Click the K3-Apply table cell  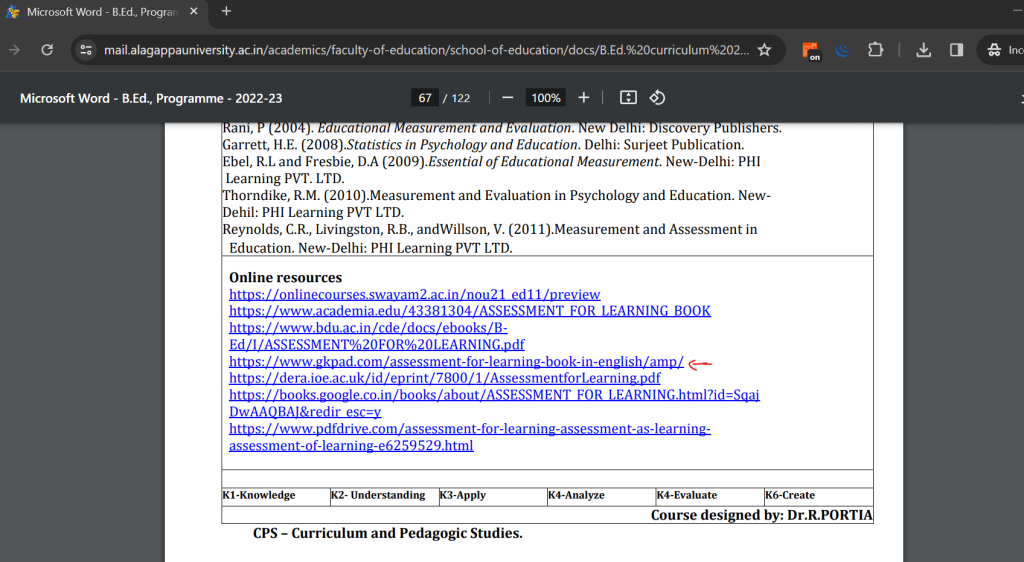[492, 495]
